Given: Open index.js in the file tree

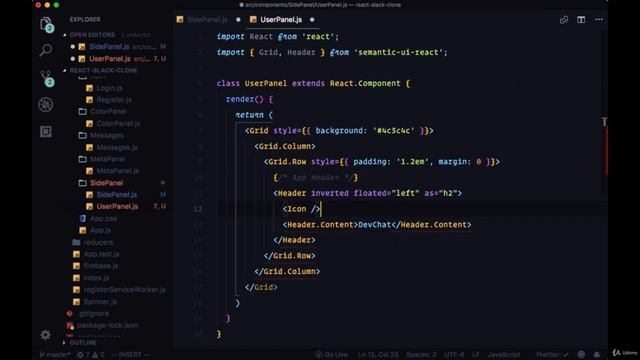Looking at the screenshot, I should (x=96, y=278).
